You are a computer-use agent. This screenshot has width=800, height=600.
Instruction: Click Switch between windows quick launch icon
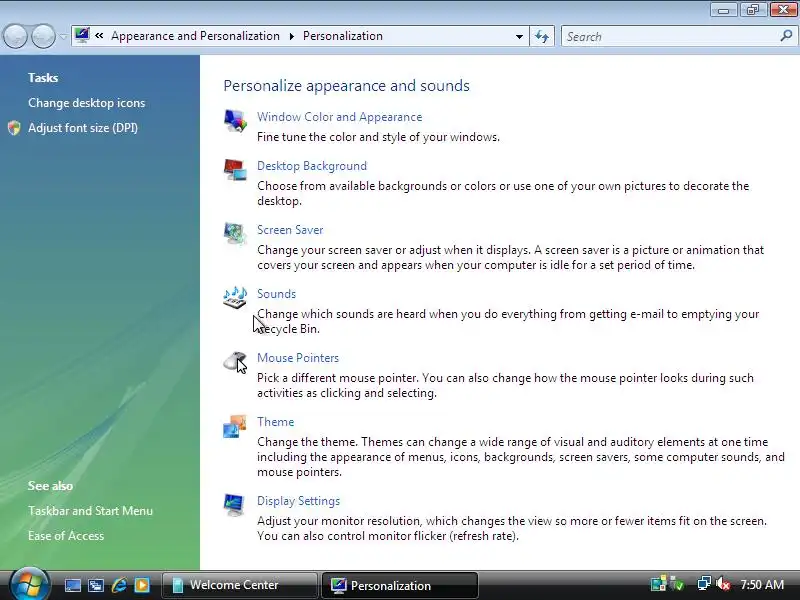coord(96,585)
